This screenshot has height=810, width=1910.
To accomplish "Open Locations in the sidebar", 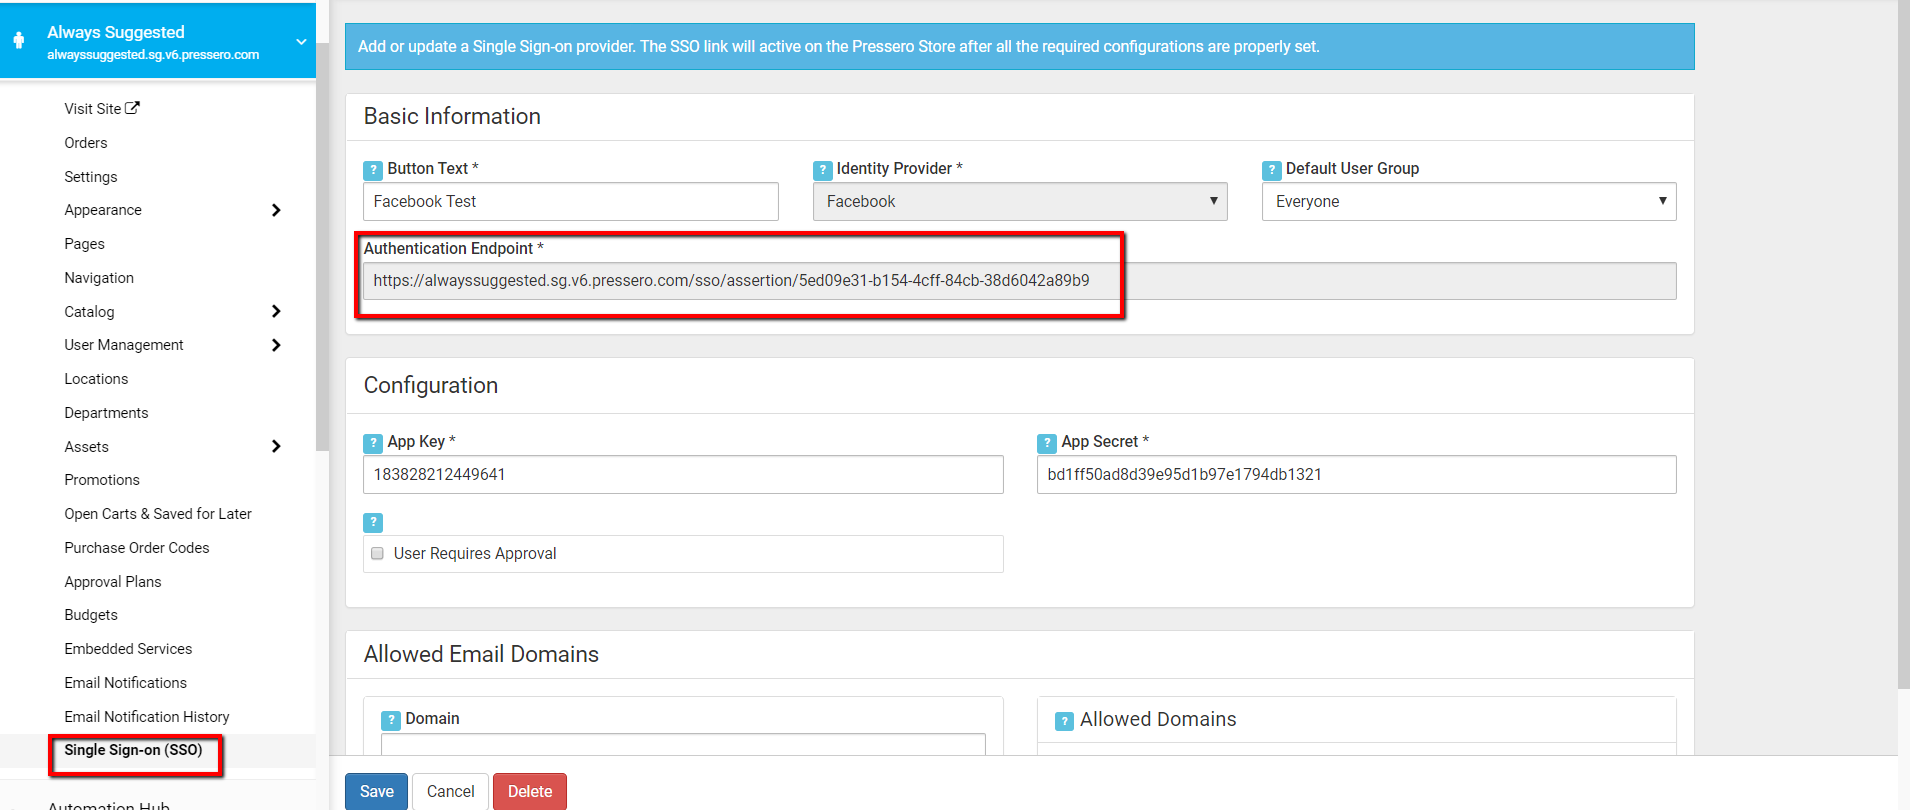I will (x=96, y=379).
